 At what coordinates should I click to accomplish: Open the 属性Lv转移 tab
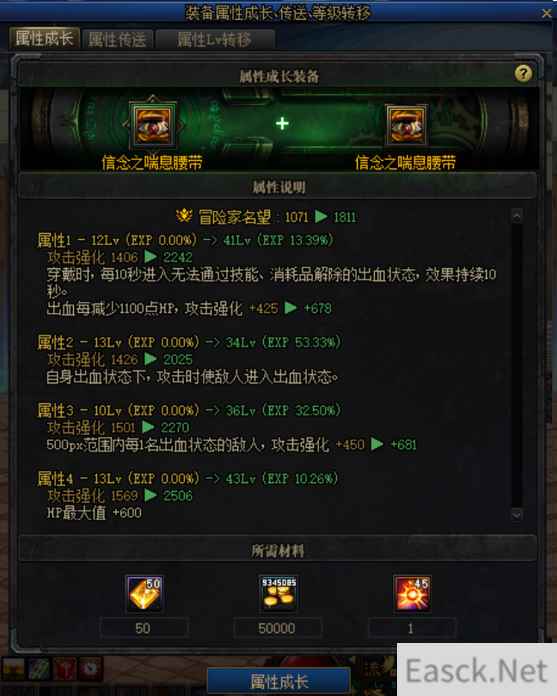tap(215, 40)
